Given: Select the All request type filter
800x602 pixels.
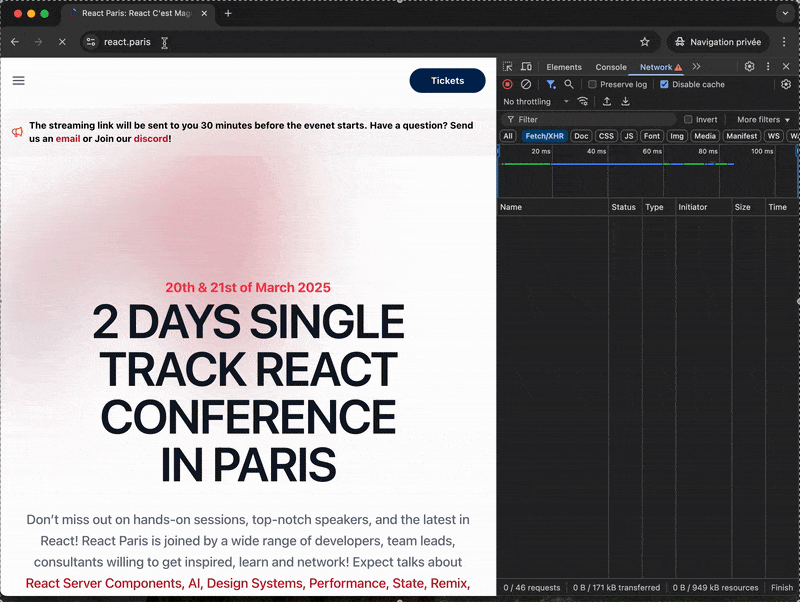Looking at the screenshot, I should 508,136.
